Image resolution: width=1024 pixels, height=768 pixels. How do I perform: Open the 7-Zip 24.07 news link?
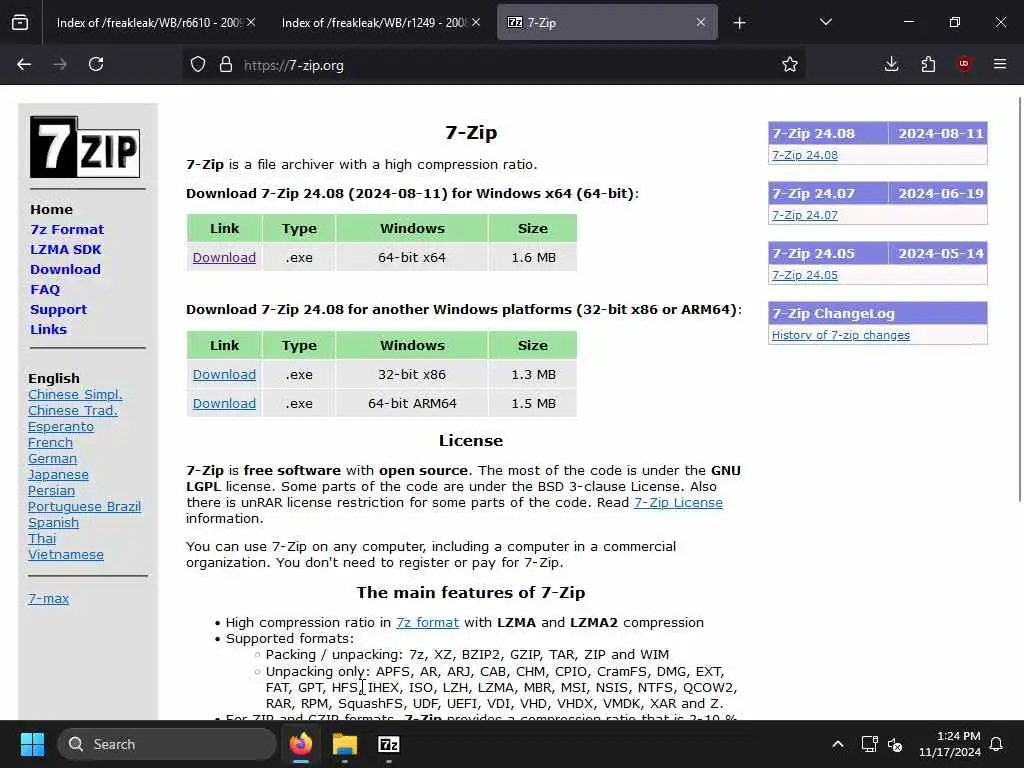(805, 215)
